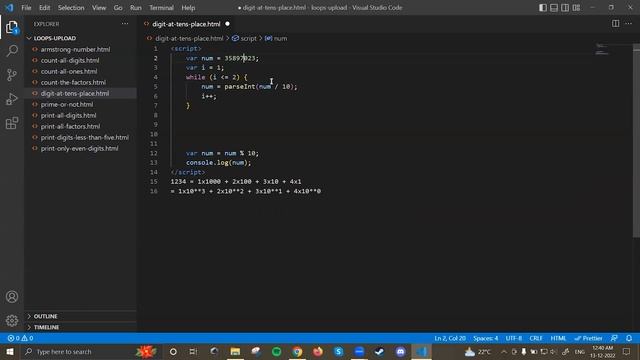640x360 pixels.
Task: Click the Split Editor Right icon
Action: click(x=615, y=24)
